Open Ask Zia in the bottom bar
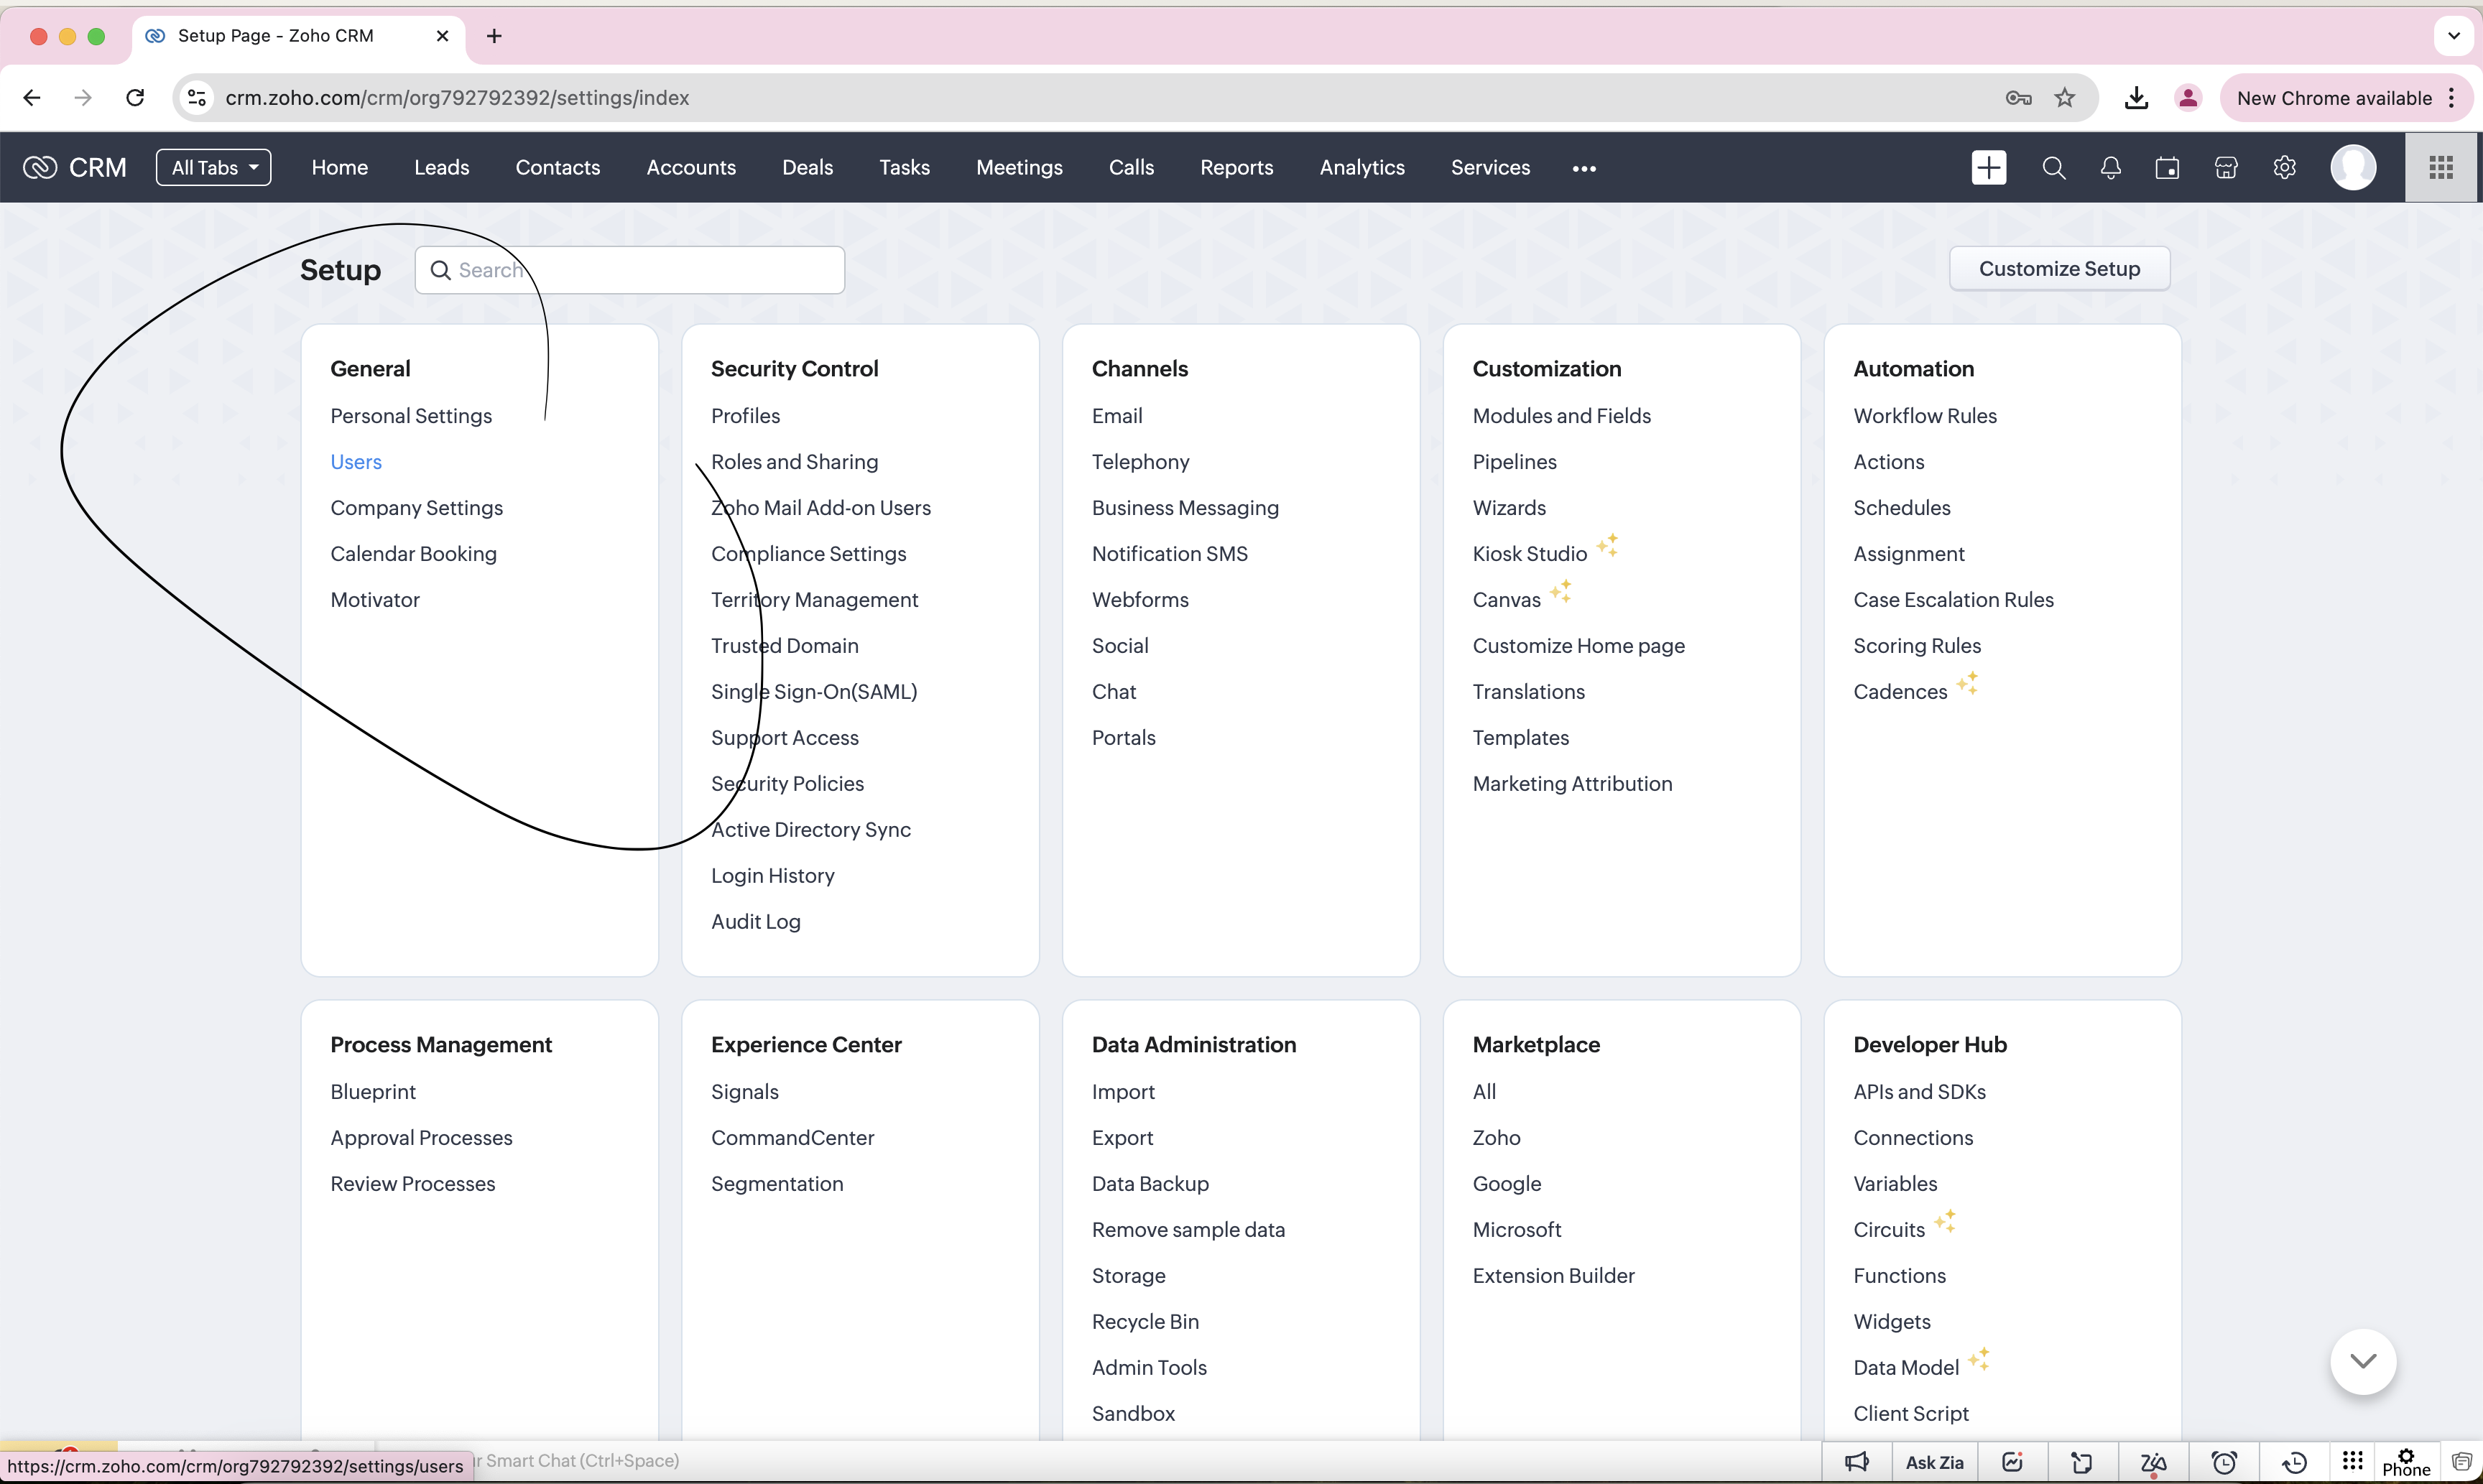2483x1484 pixels. [1934, 1462]
